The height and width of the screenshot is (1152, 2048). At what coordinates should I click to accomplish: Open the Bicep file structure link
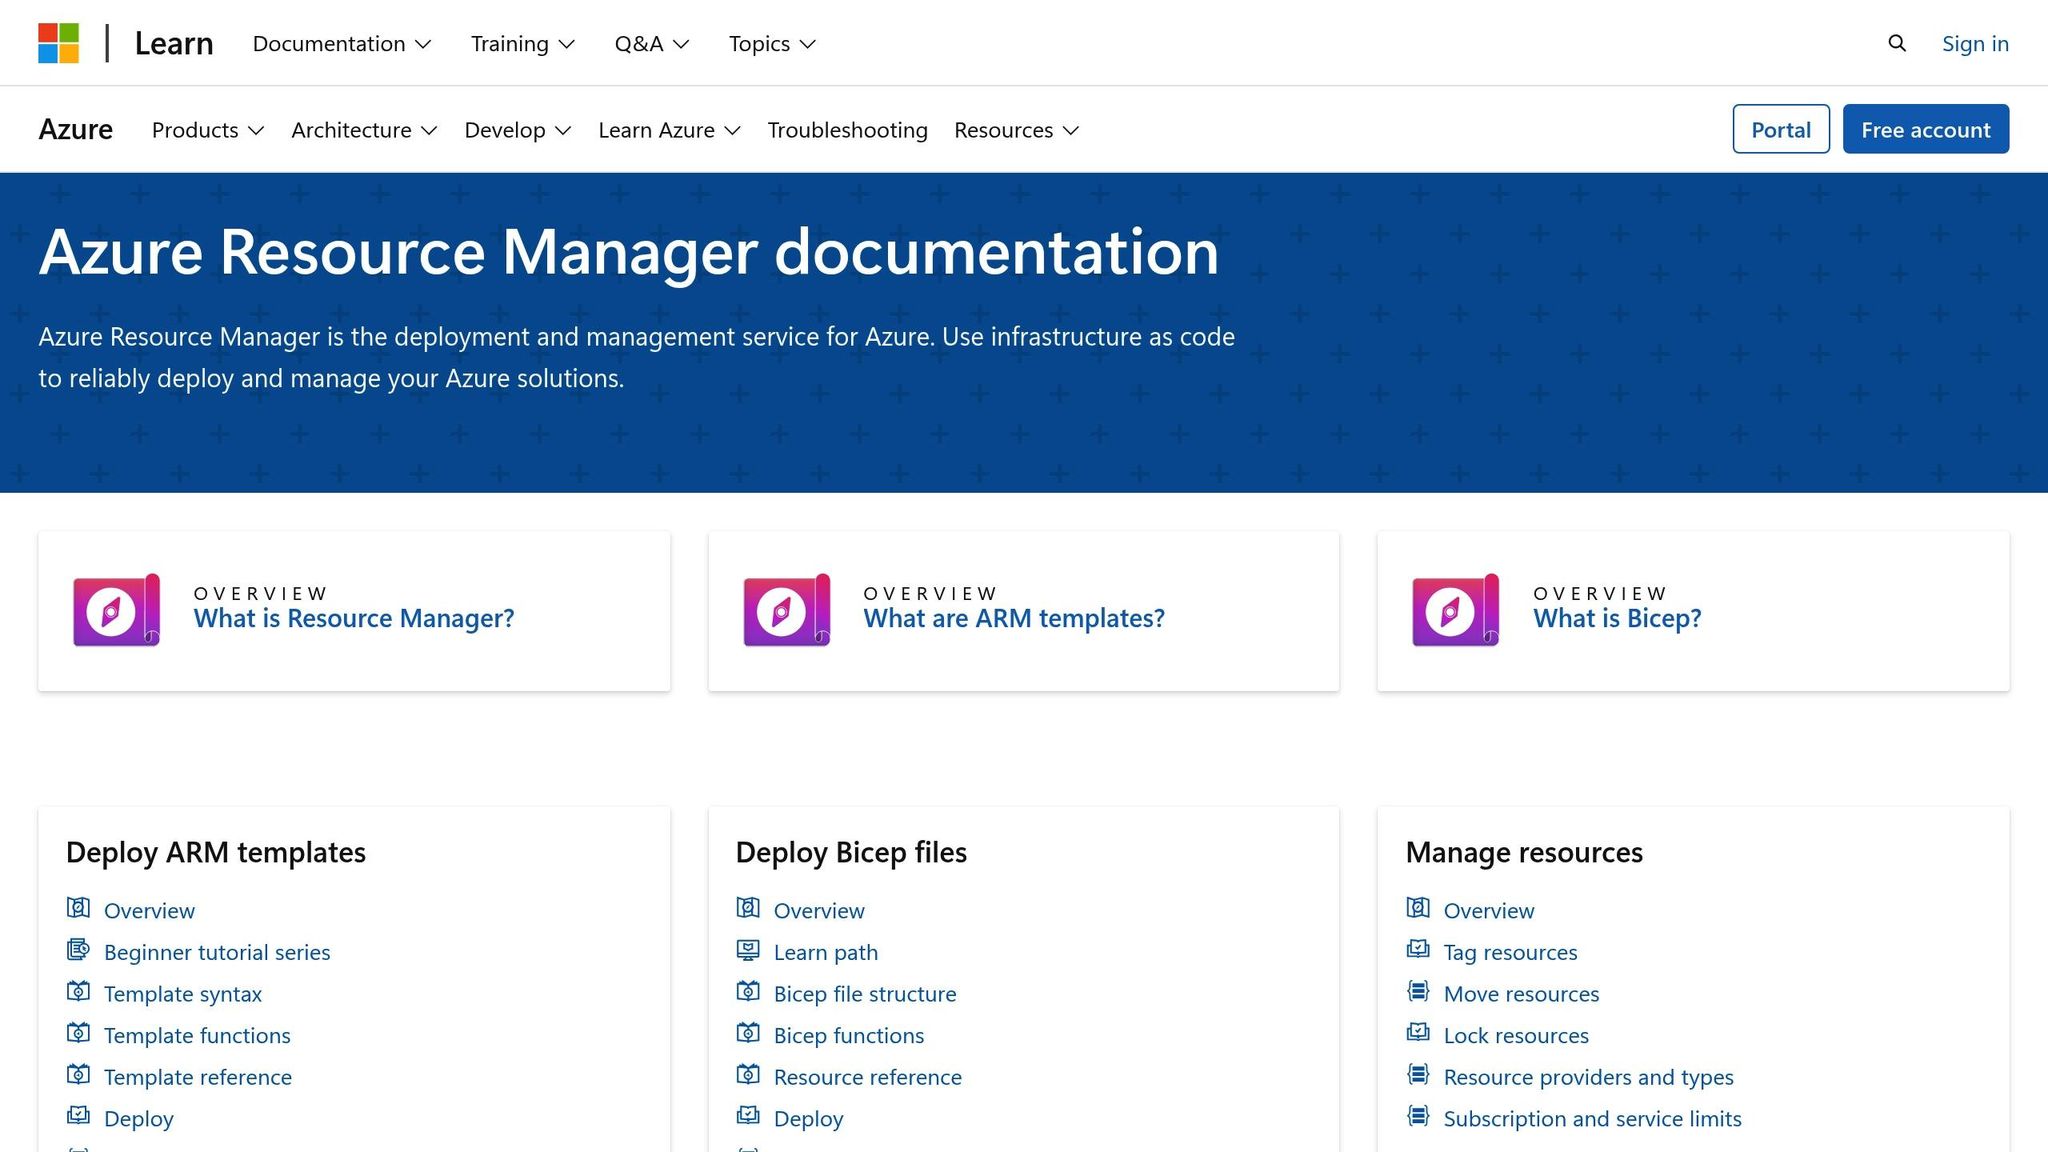[x=864, y=993]
